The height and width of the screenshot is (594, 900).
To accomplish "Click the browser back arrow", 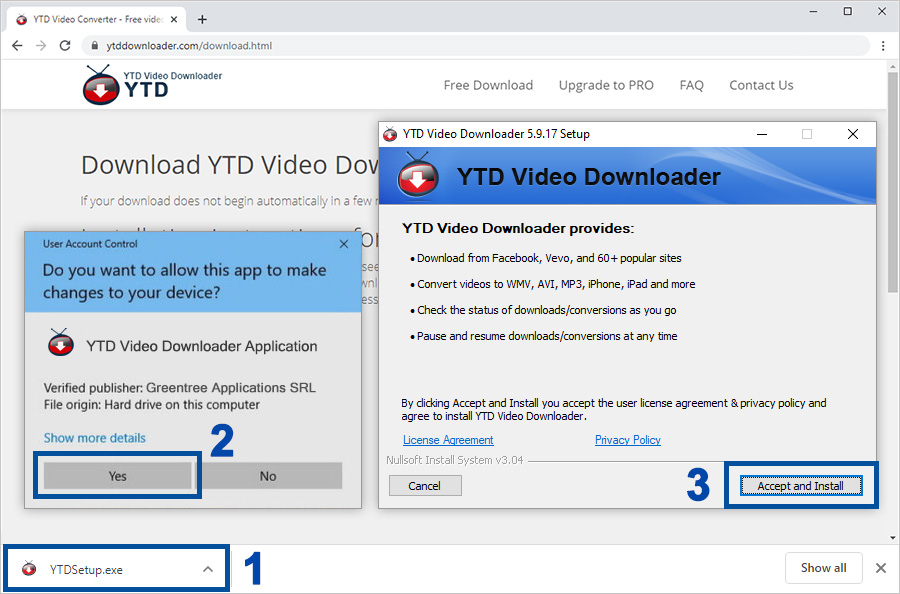I will (17, 46).
